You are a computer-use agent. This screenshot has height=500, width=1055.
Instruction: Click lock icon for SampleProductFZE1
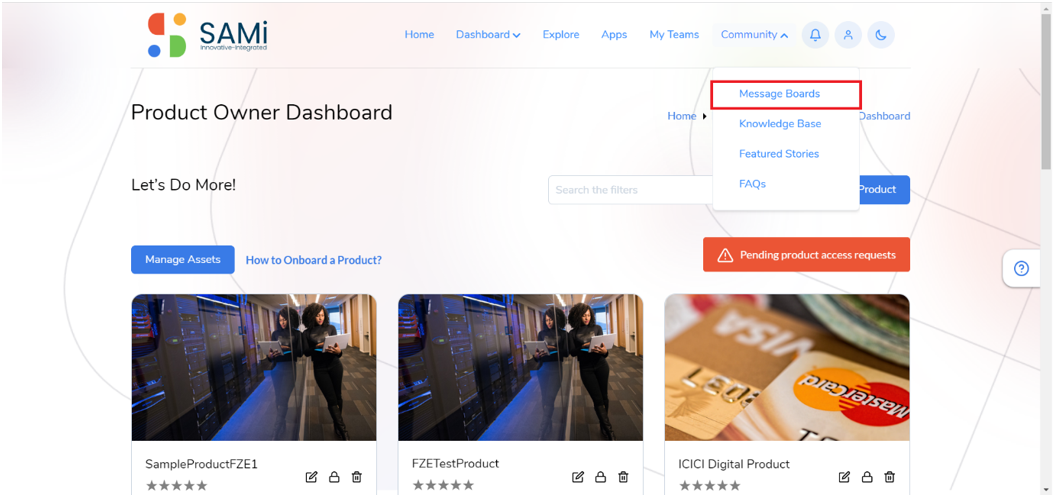pyautogui.click(x=334, y=477)
